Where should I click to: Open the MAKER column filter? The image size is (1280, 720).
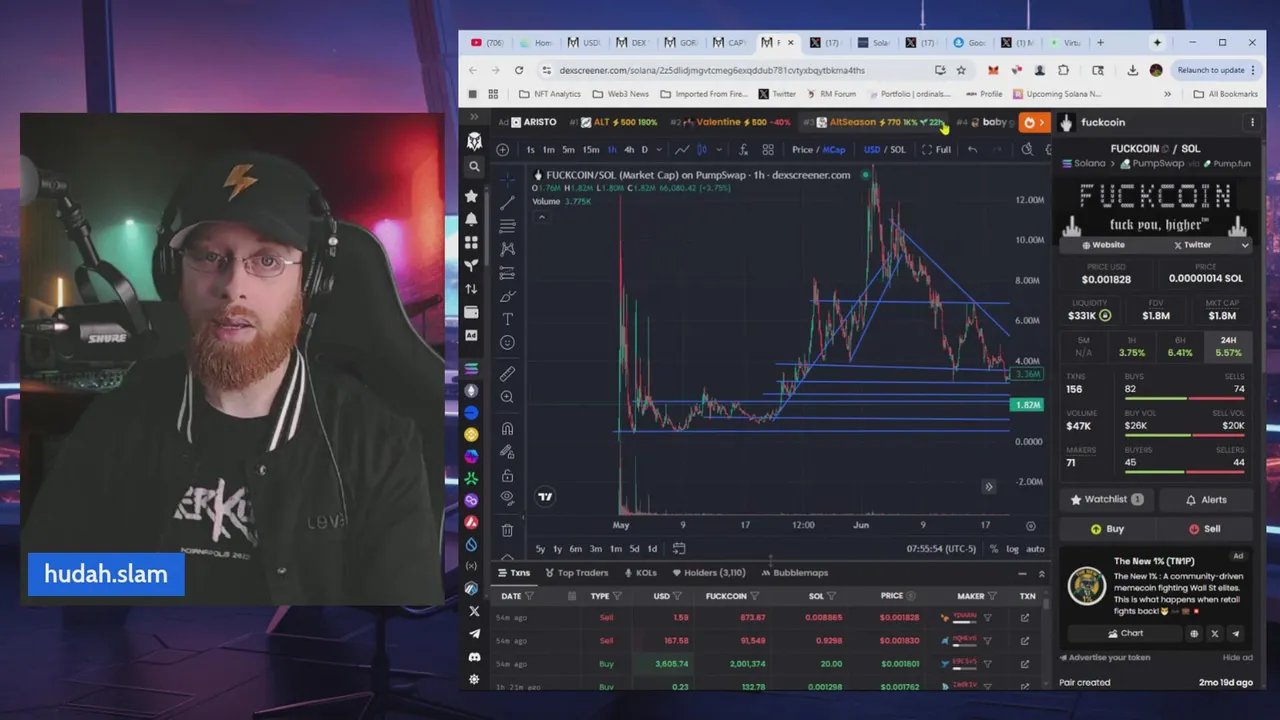pyautogui.click(x=992, y=596)
